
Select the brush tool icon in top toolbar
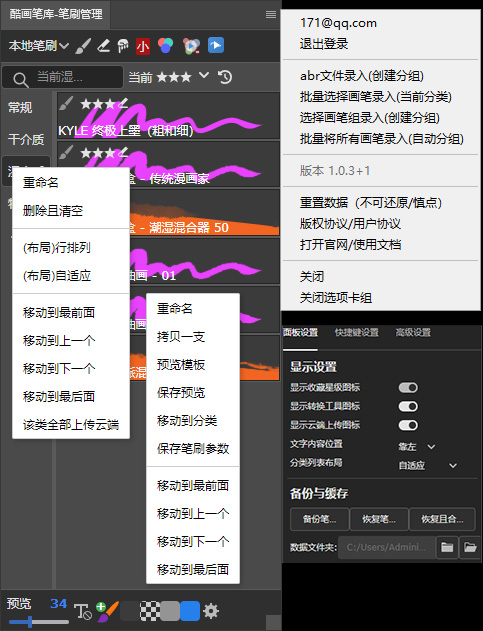pos(83,46)
